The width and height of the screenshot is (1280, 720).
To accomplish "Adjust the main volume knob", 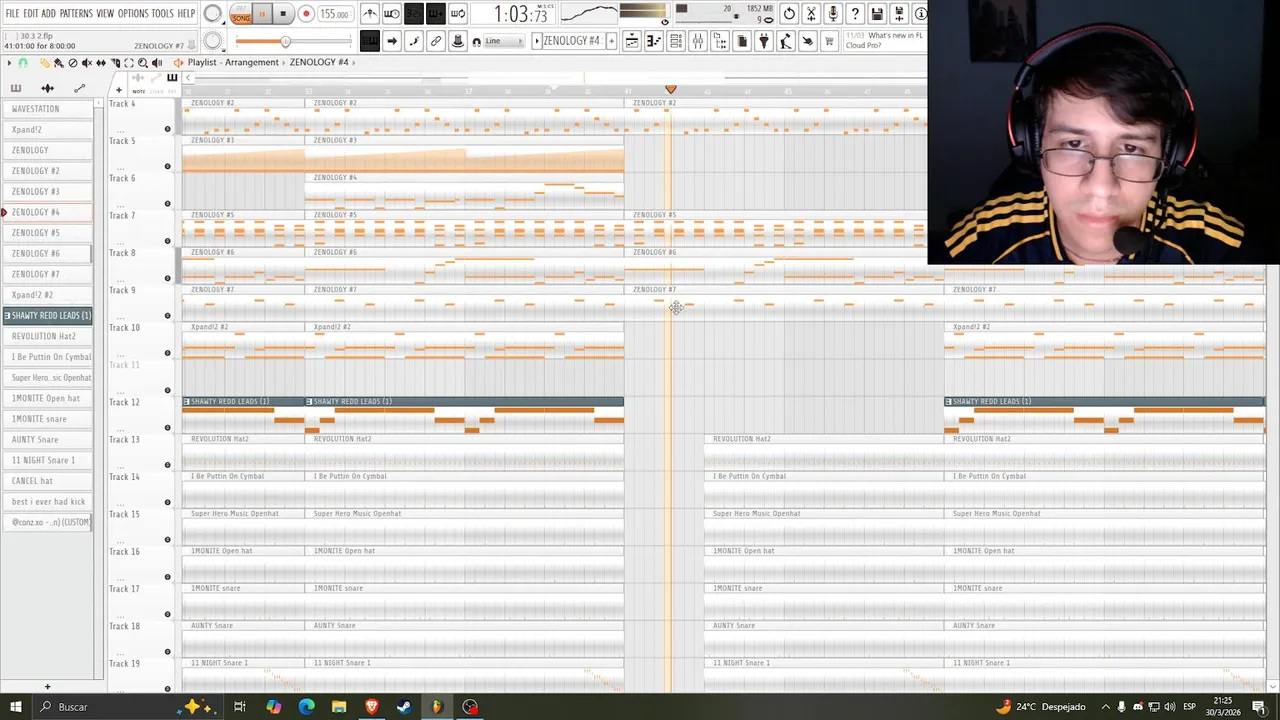I will (x=213, y=14).
